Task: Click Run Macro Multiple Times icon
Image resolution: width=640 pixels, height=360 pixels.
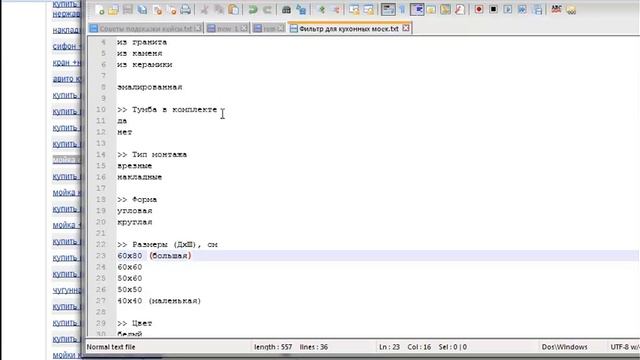Action: coord(522,9)
